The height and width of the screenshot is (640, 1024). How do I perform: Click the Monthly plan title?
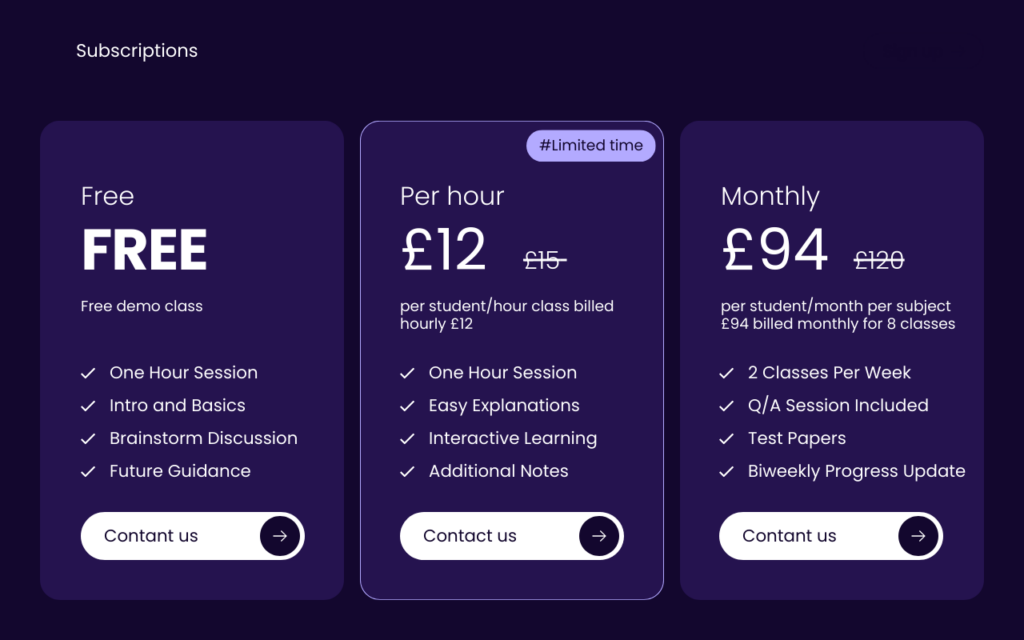pyautogui.click(x=770, y=197)
